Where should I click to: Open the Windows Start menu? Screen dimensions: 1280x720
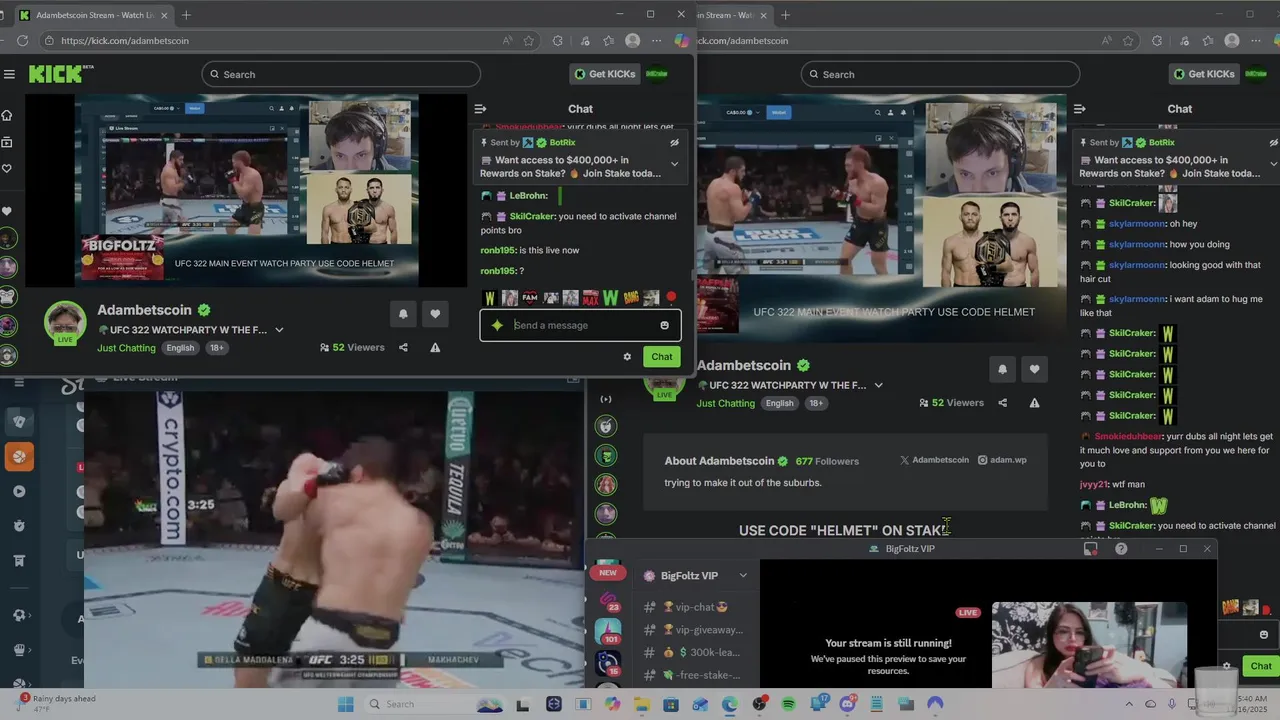[346, 704]
